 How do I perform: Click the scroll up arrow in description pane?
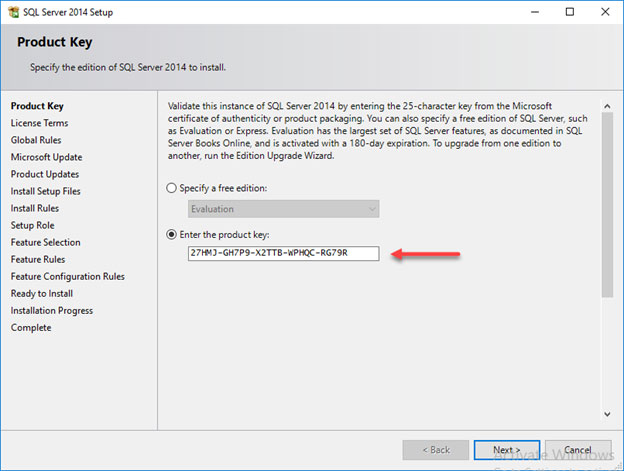coord(607,106)
